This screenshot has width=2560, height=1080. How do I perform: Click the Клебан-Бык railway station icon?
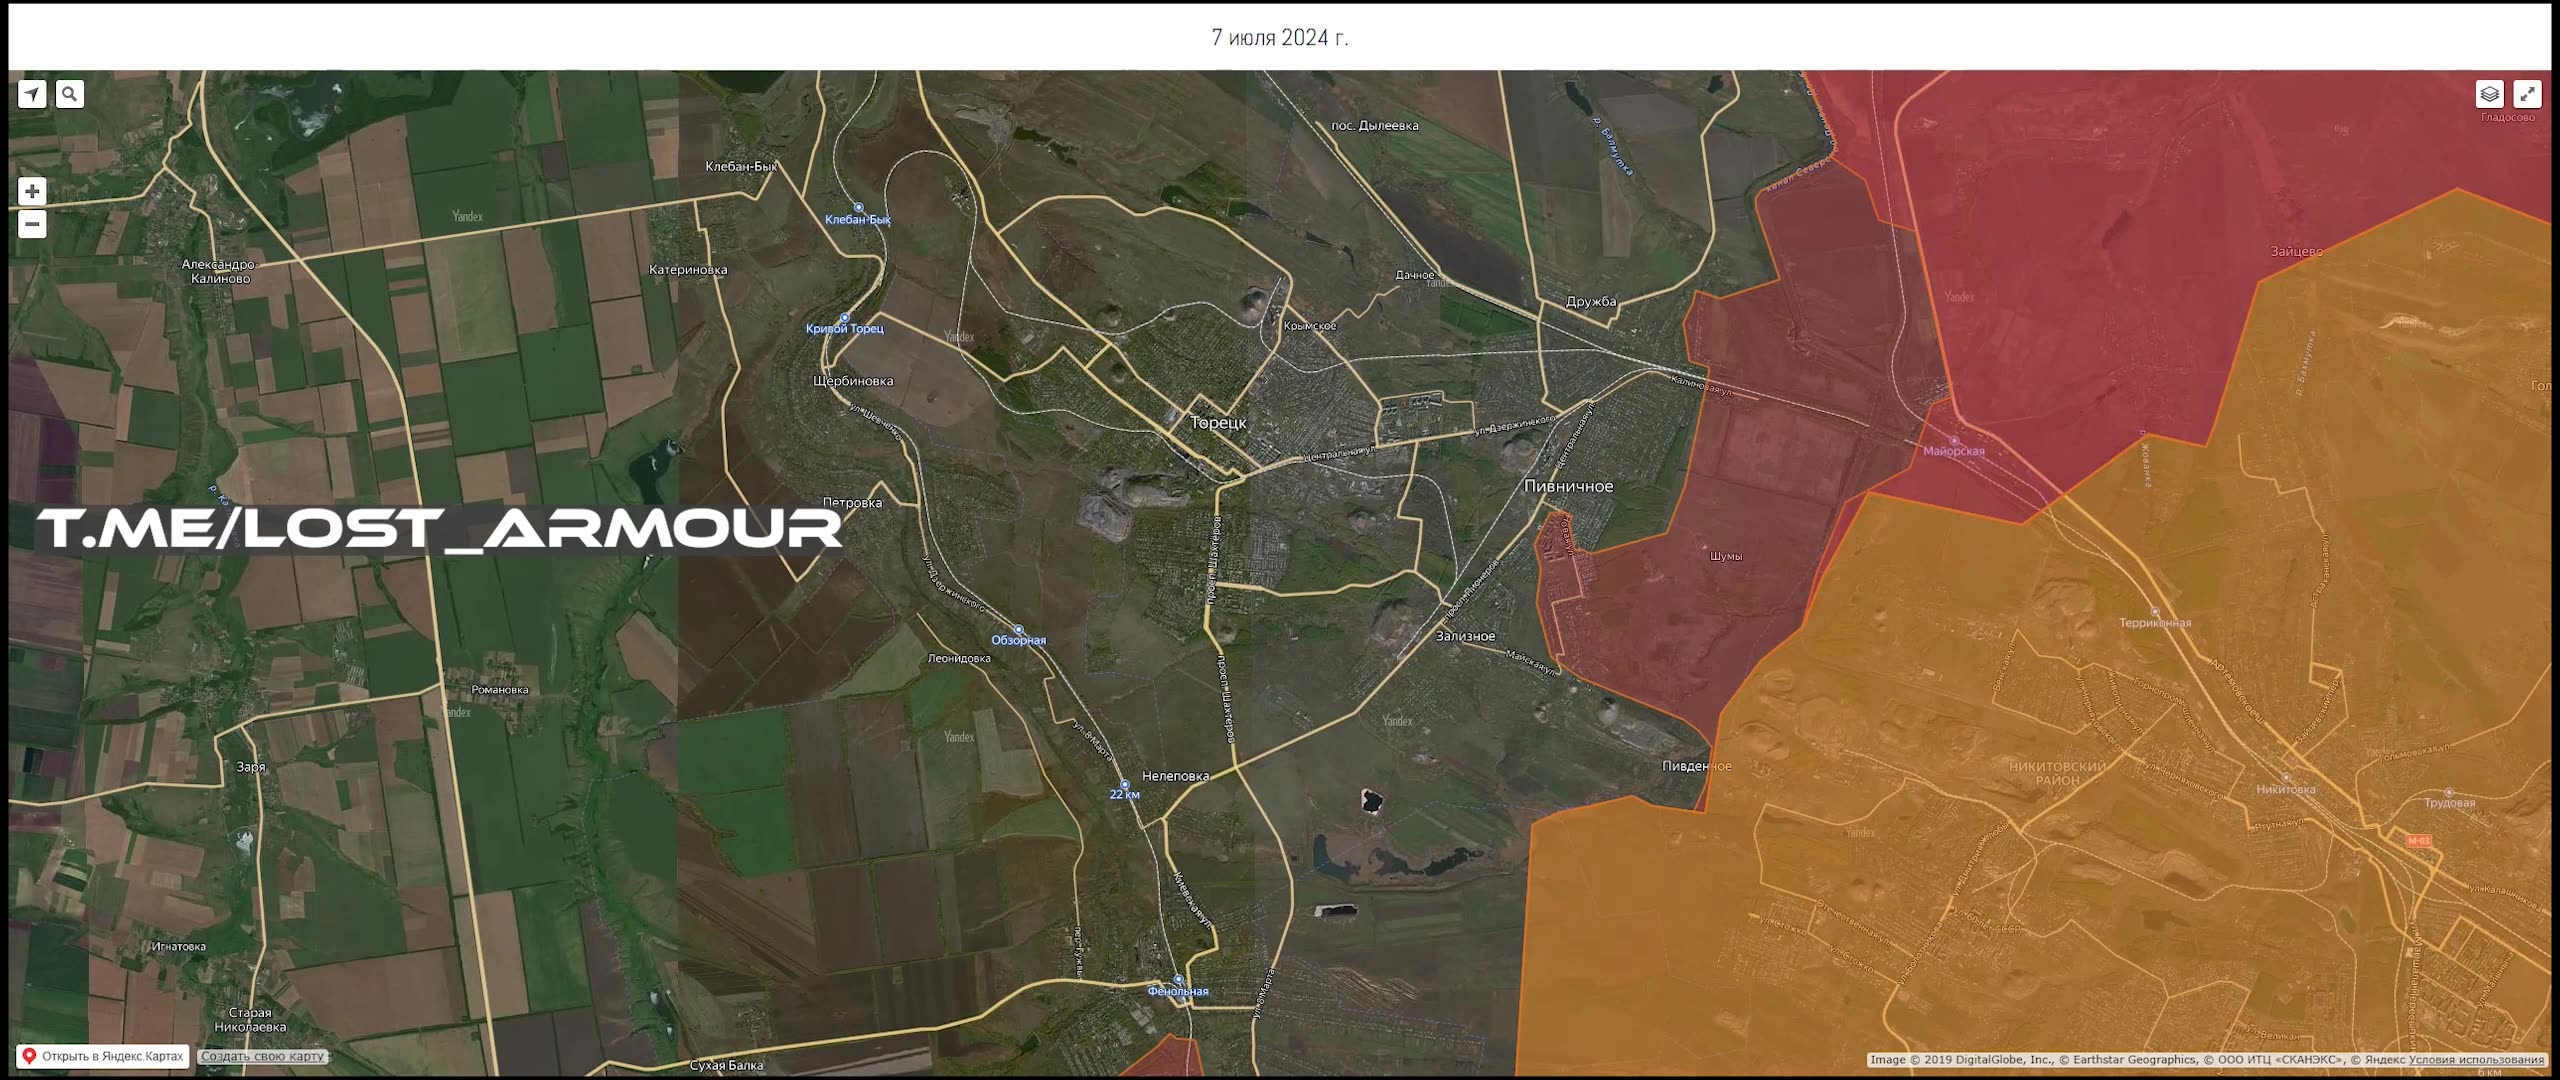coord(858,207)
